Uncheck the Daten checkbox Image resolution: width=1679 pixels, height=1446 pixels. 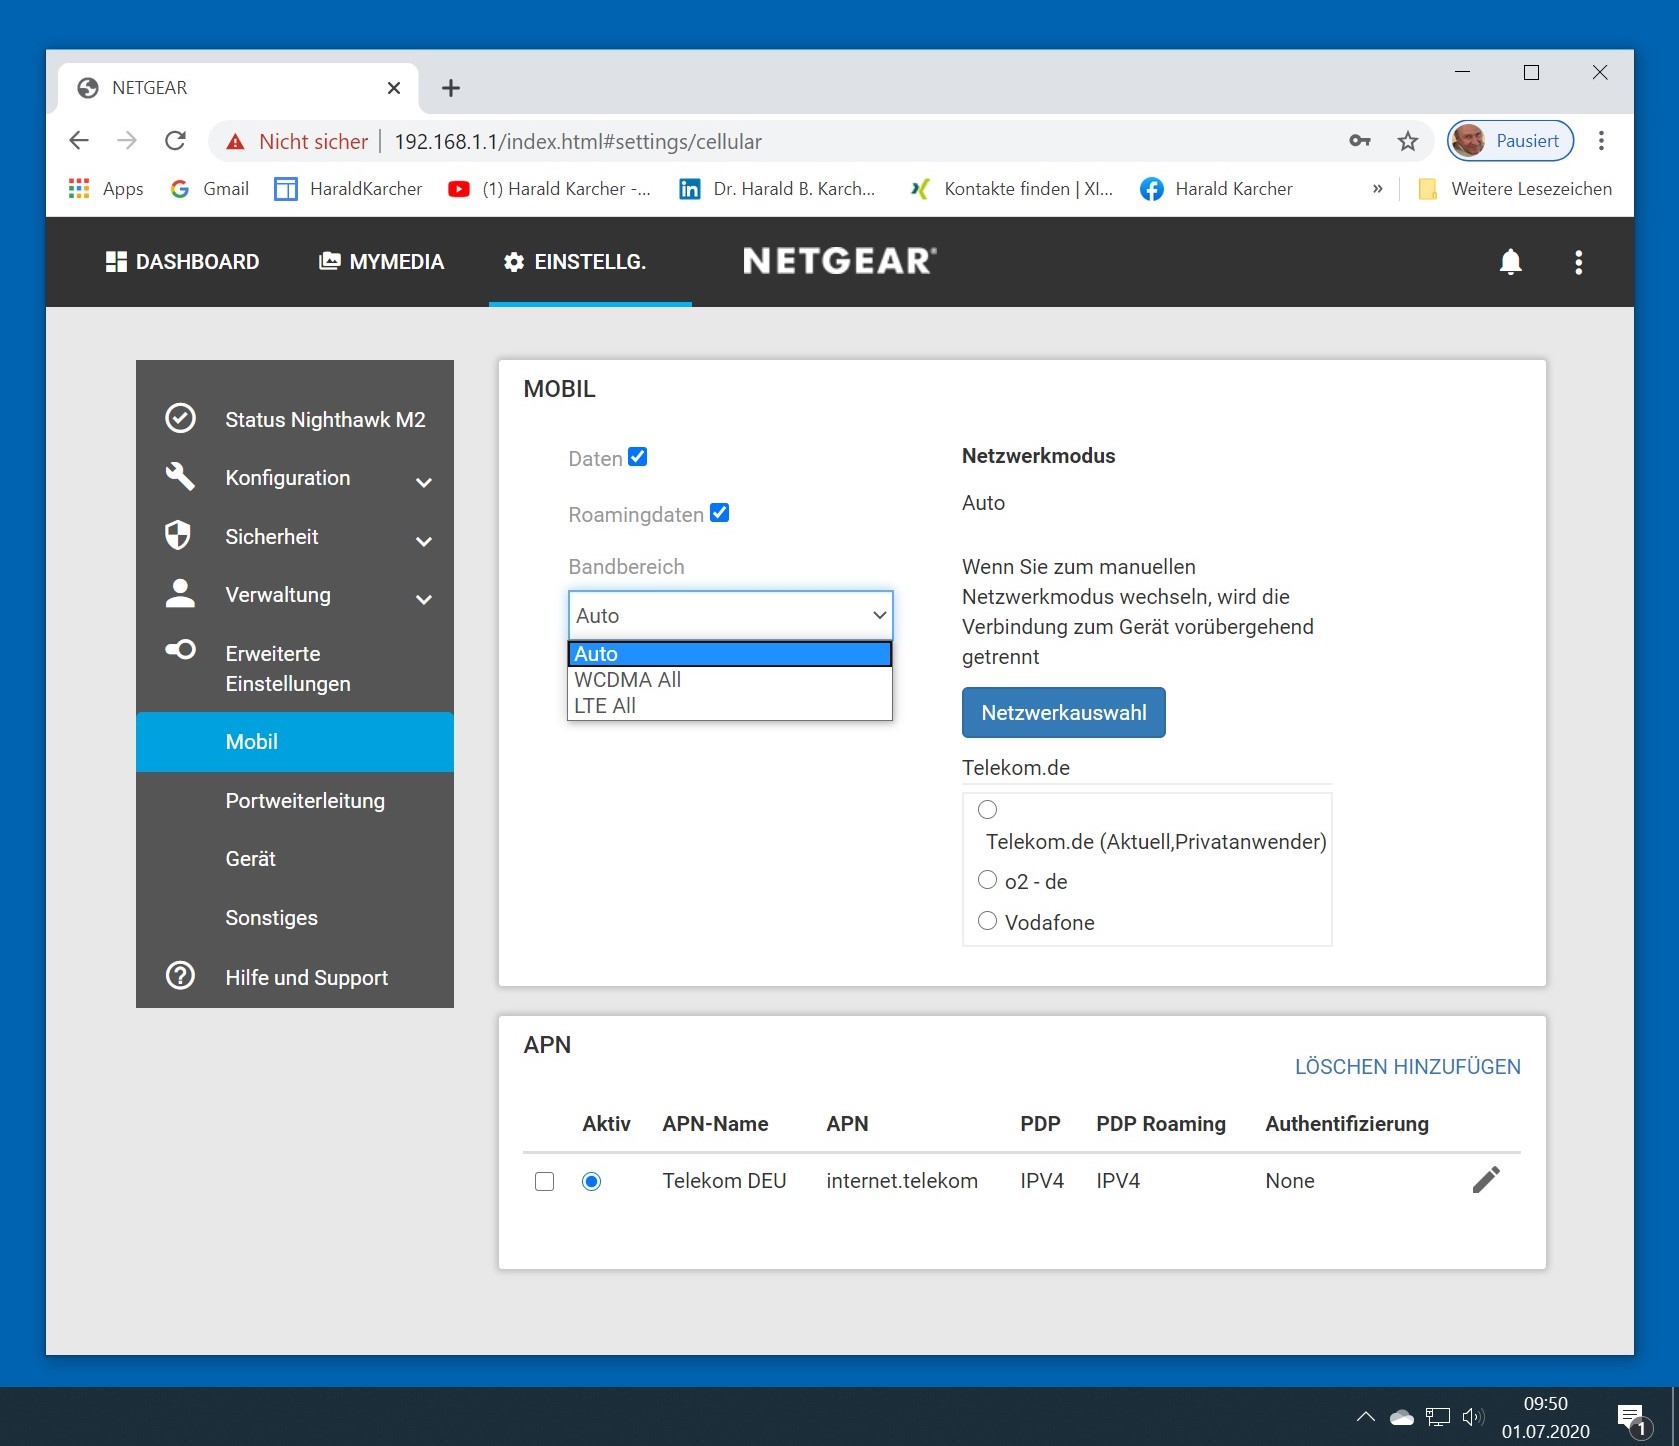point(637,457)
